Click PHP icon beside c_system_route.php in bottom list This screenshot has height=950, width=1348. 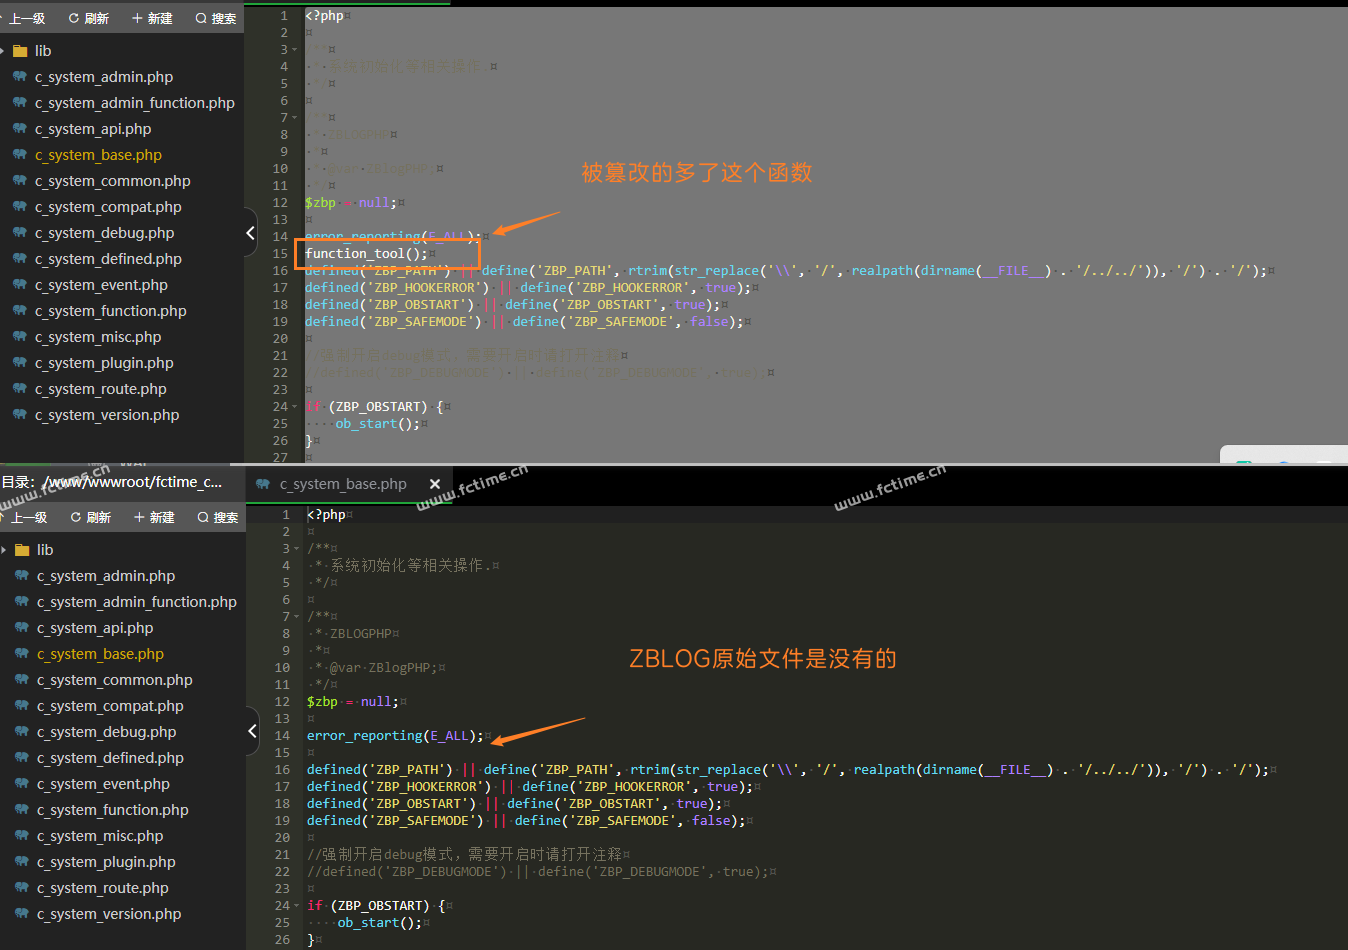click(22, 887)
